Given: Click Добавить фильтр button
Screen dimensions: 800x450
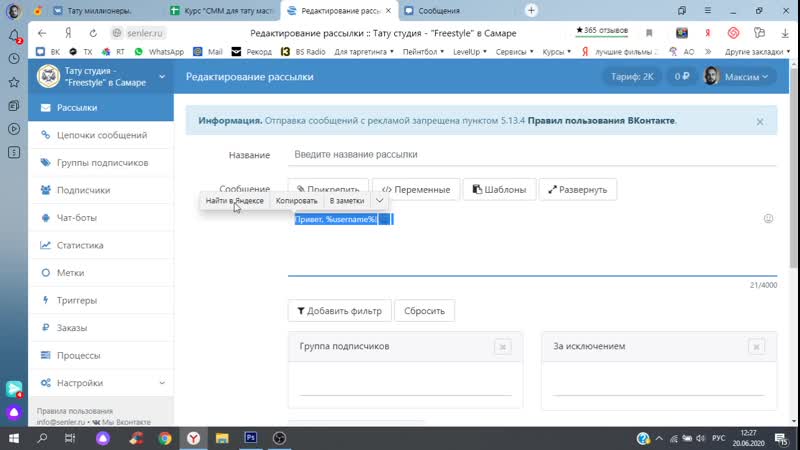Looking at the screenshot, I should click(340, 311).
